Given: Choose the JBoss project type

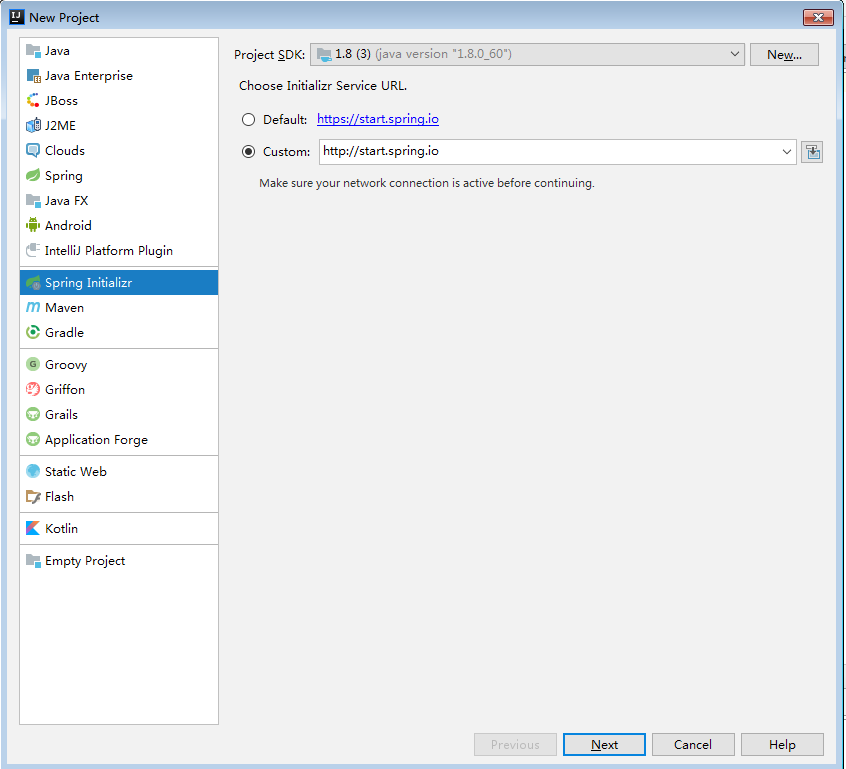Looking at the screenshot, I should click(x=119, y=100).
